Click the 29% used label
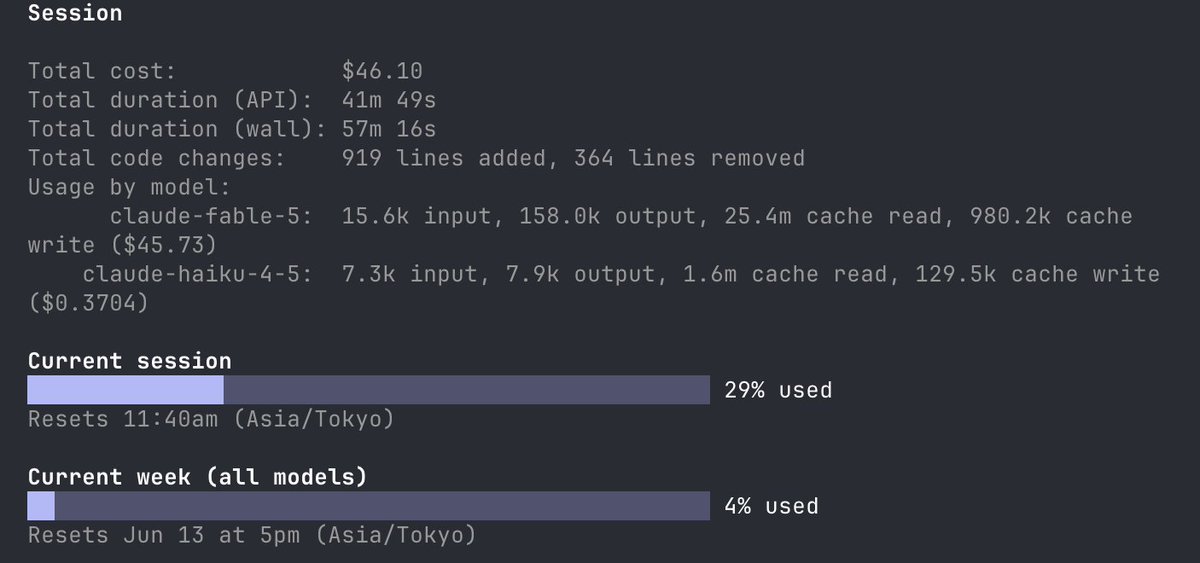 [x=778, y=390]
